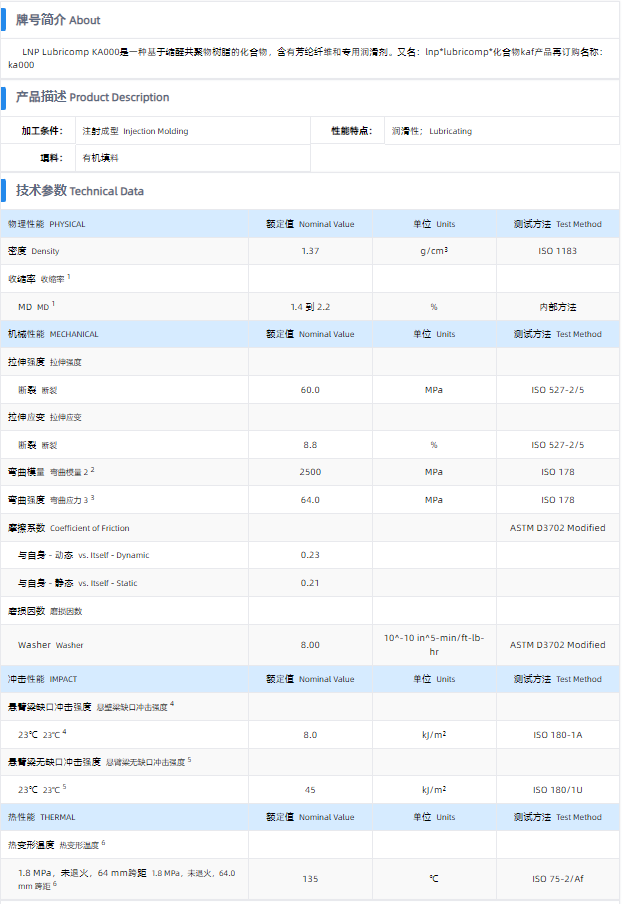Image resolution: width=622 pixels, height=904 pixels.
Task: Select the Itself - Dynamic friction value 0.23
Action: click(x=310, y=555)
